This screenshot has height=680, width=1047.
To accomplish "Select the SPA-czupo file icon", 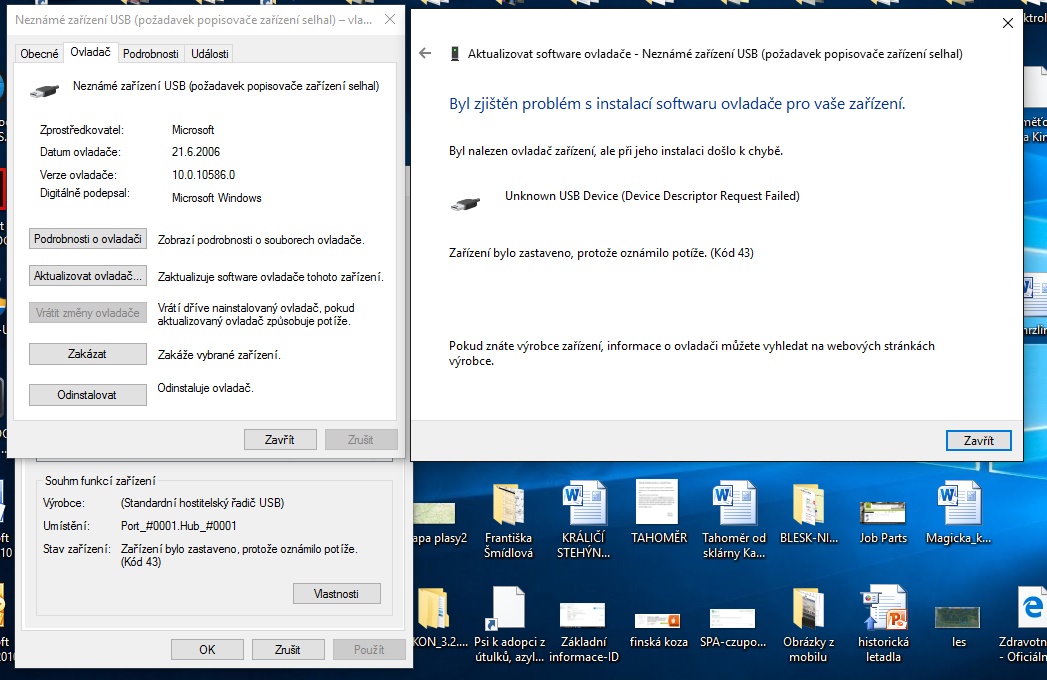I will 733,628.
